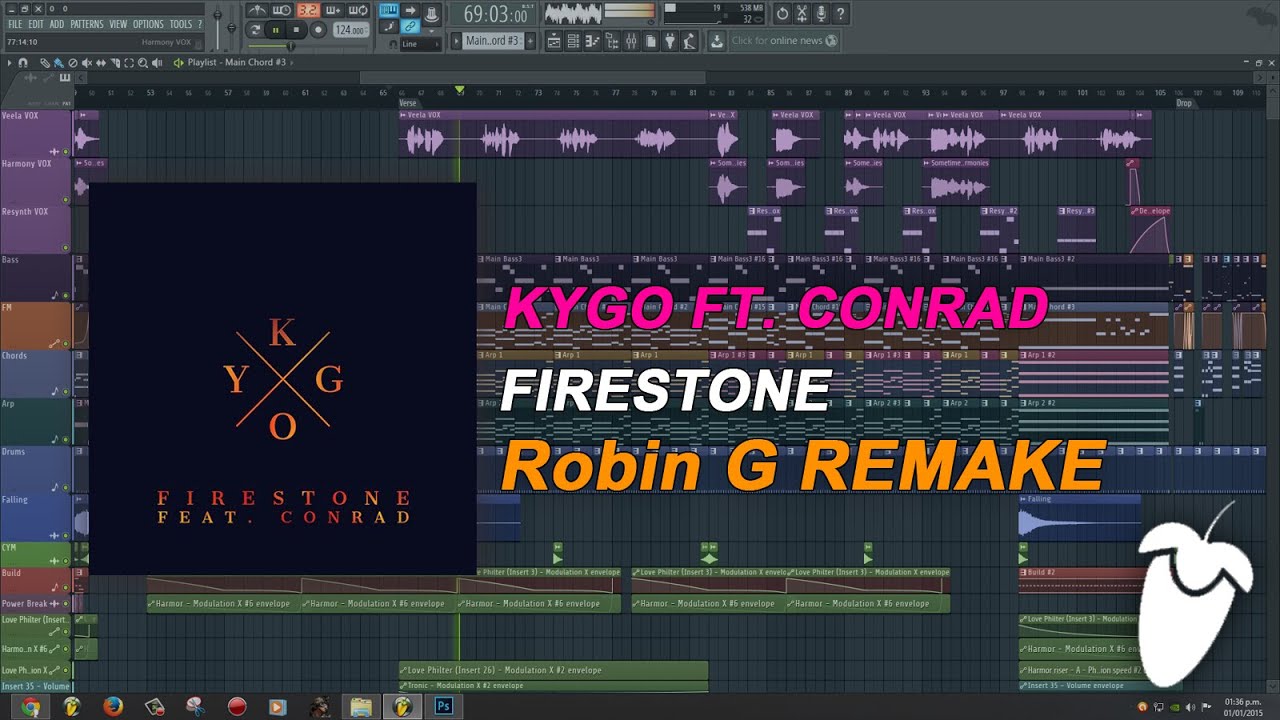
Task: Click the Verse timeline marker
Action: [408, 103]
